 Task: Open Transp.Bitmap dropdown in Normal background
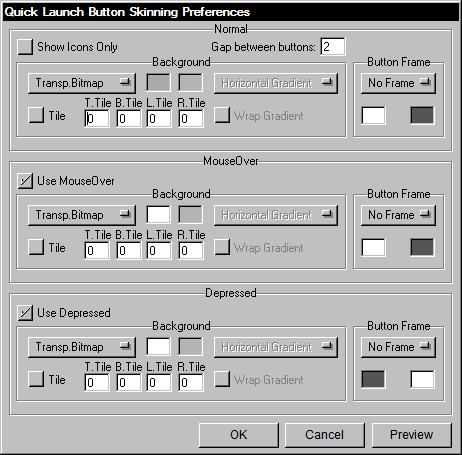pos(82,83)
